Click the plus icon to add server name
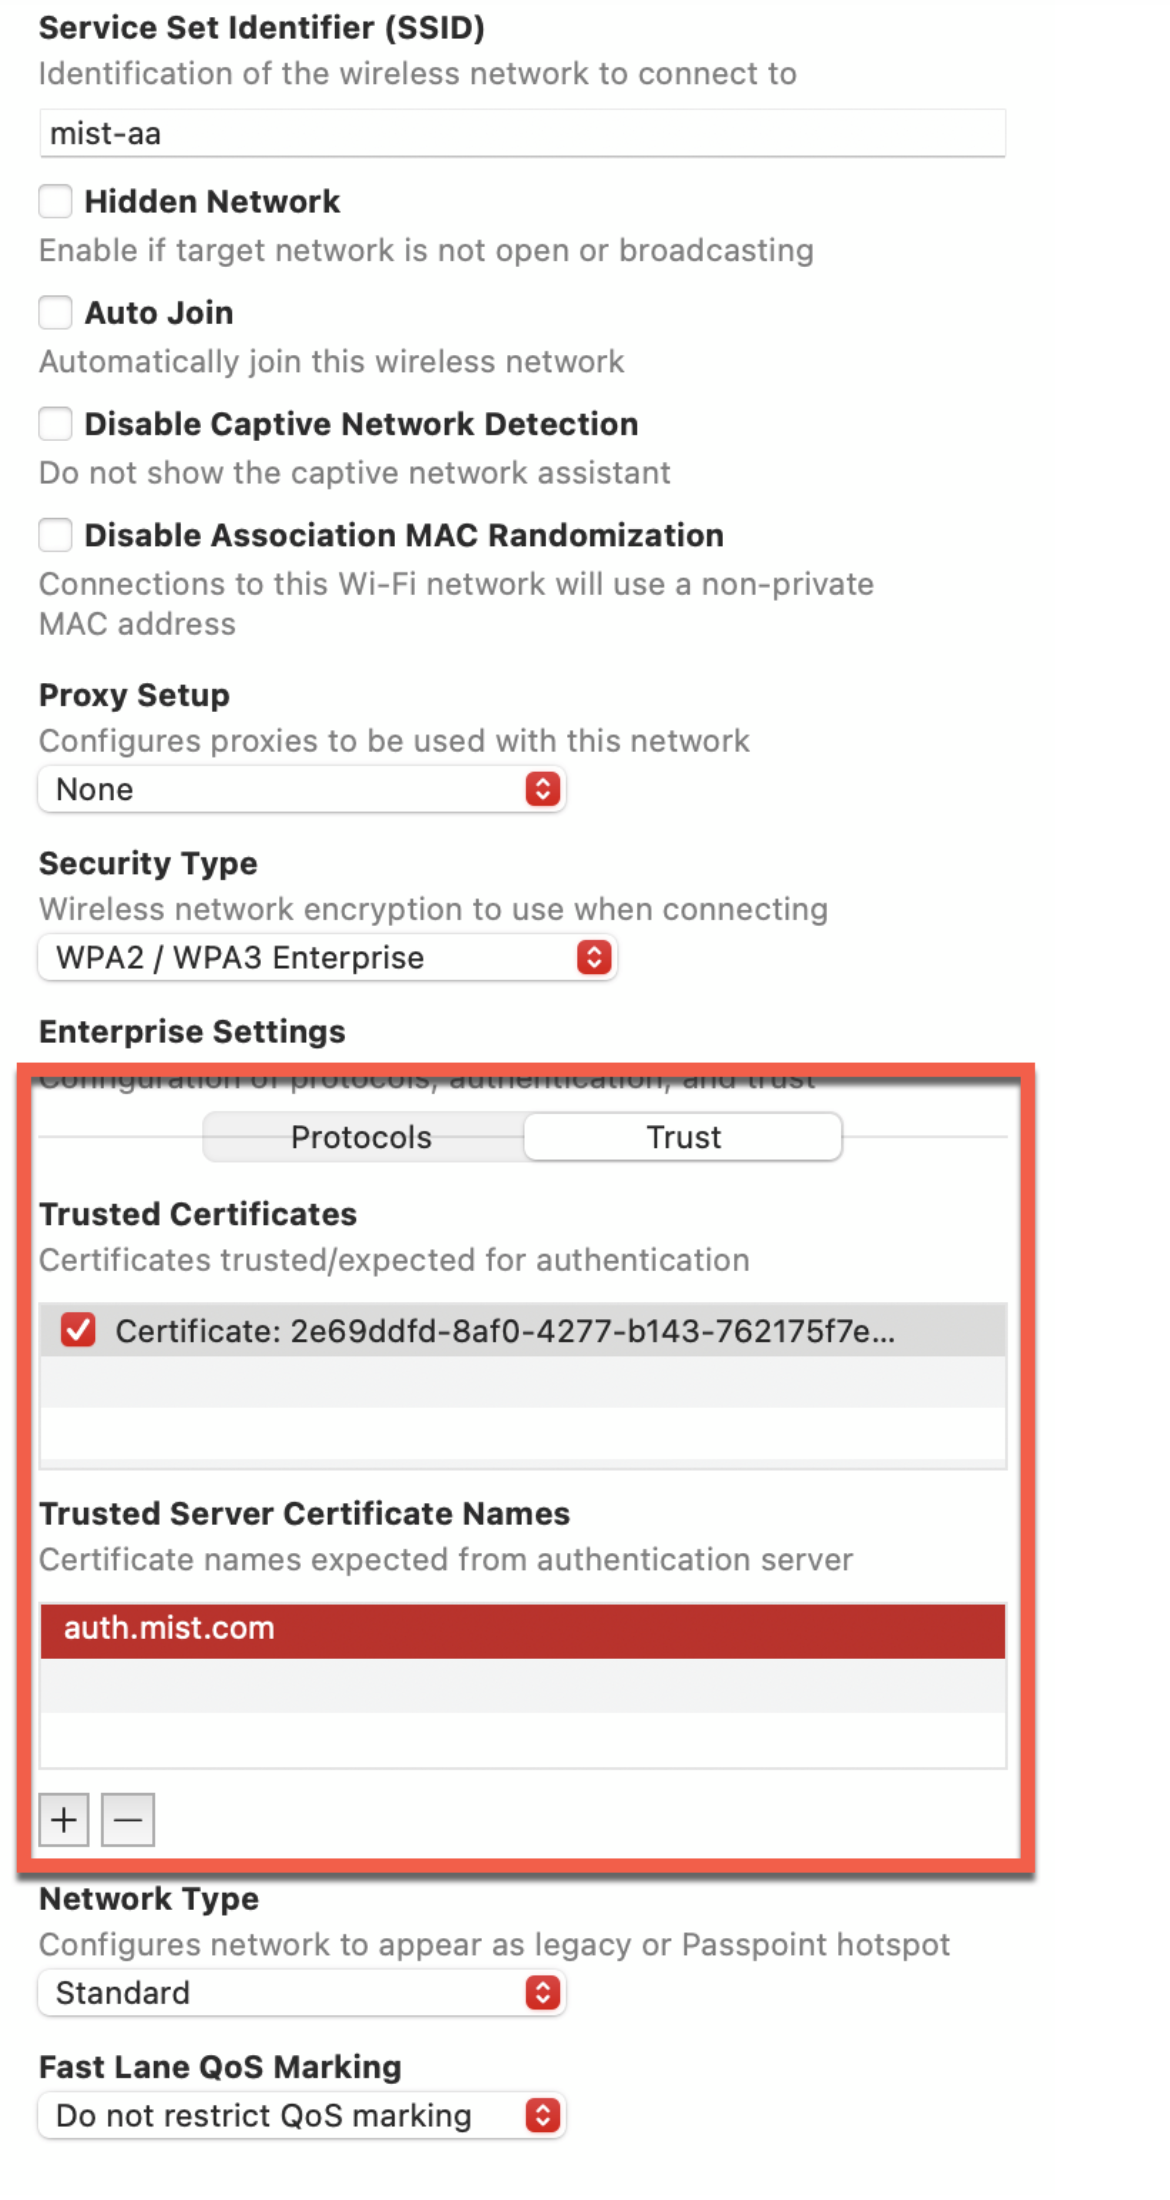Image resolution: width=1170 pixels, height=2200 pixels. (x=64, y=1819)
